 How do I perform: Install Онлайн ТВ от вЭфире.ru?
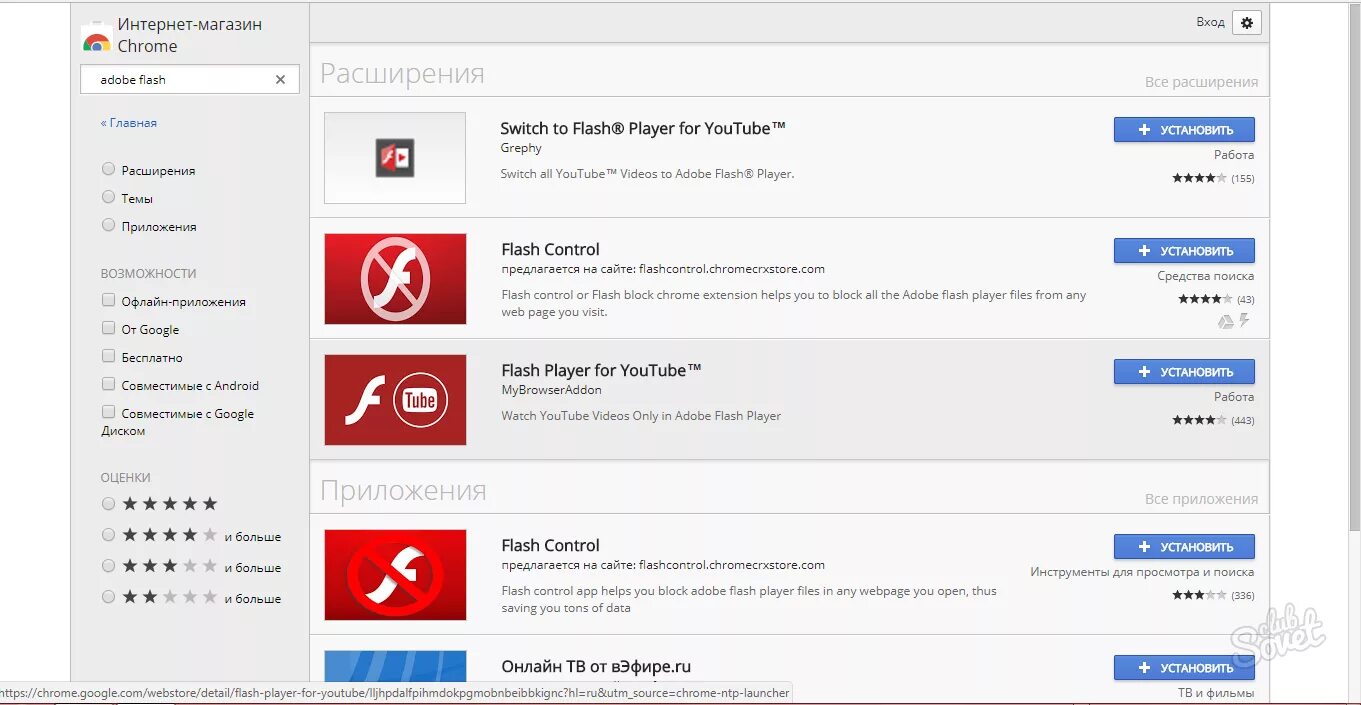point(1184,668)
